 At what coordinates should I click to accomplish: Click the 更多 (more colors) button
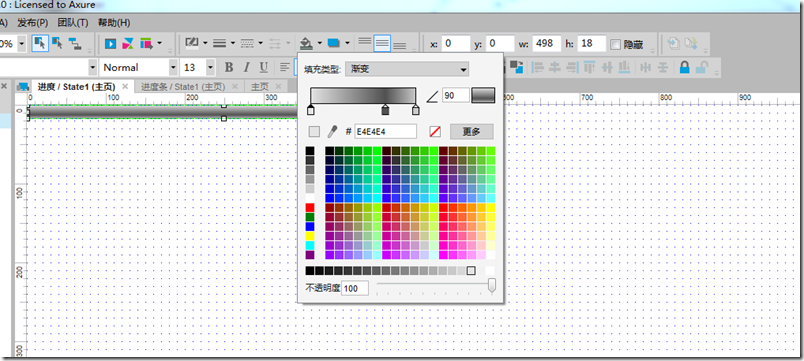pyautogui.click(x=472, y=132)
